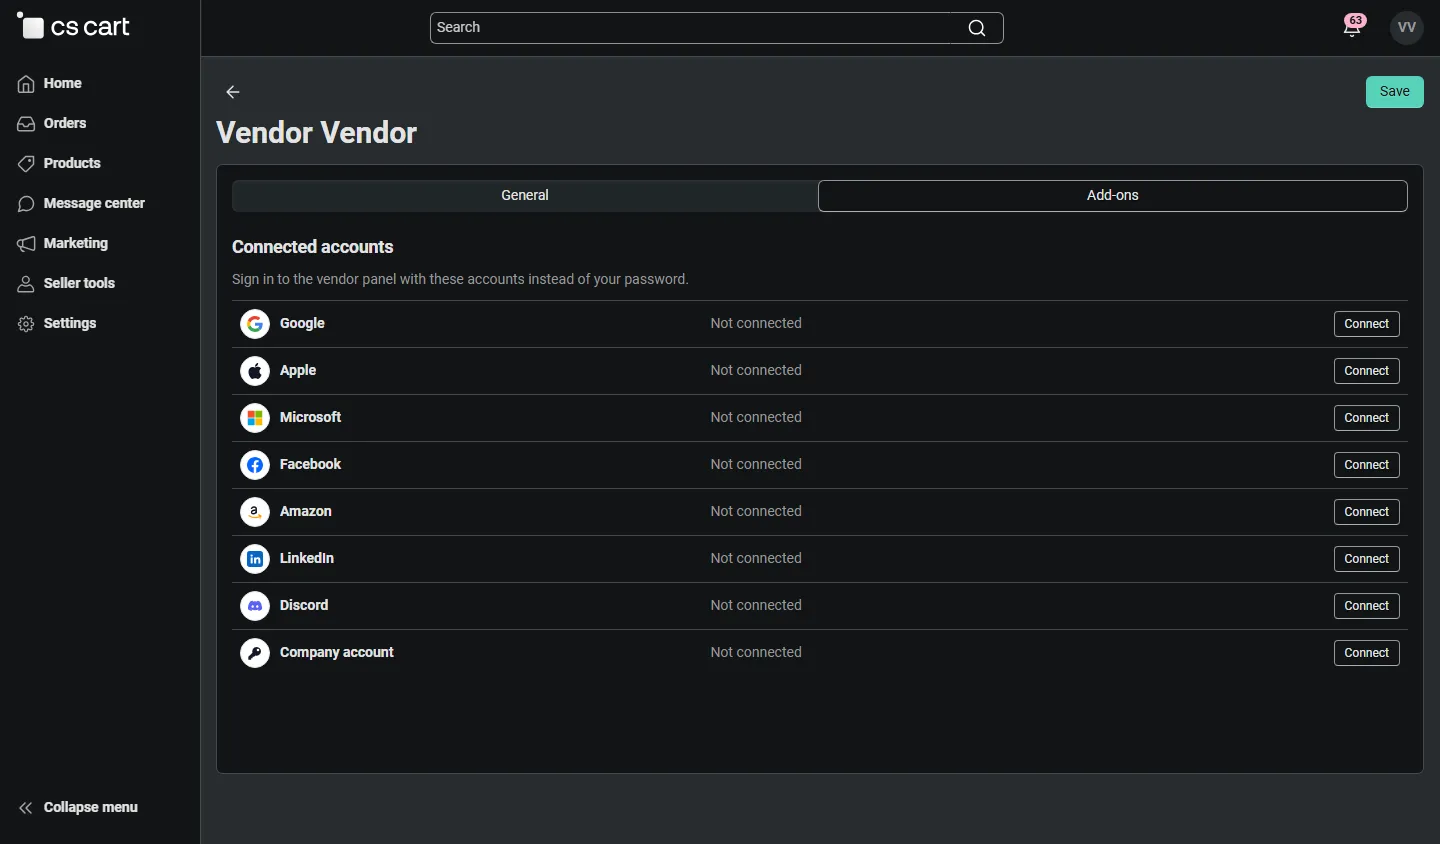Image resolution: width=1440 pixels, height=844 pixels.
Task: Open Products in the sidebar
Action: [x=59, y=164]
